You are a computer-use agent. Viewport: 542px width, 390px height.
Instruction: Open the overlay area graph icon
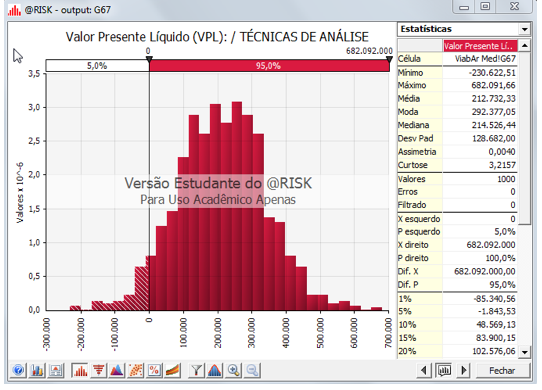(x=117, y=371)
